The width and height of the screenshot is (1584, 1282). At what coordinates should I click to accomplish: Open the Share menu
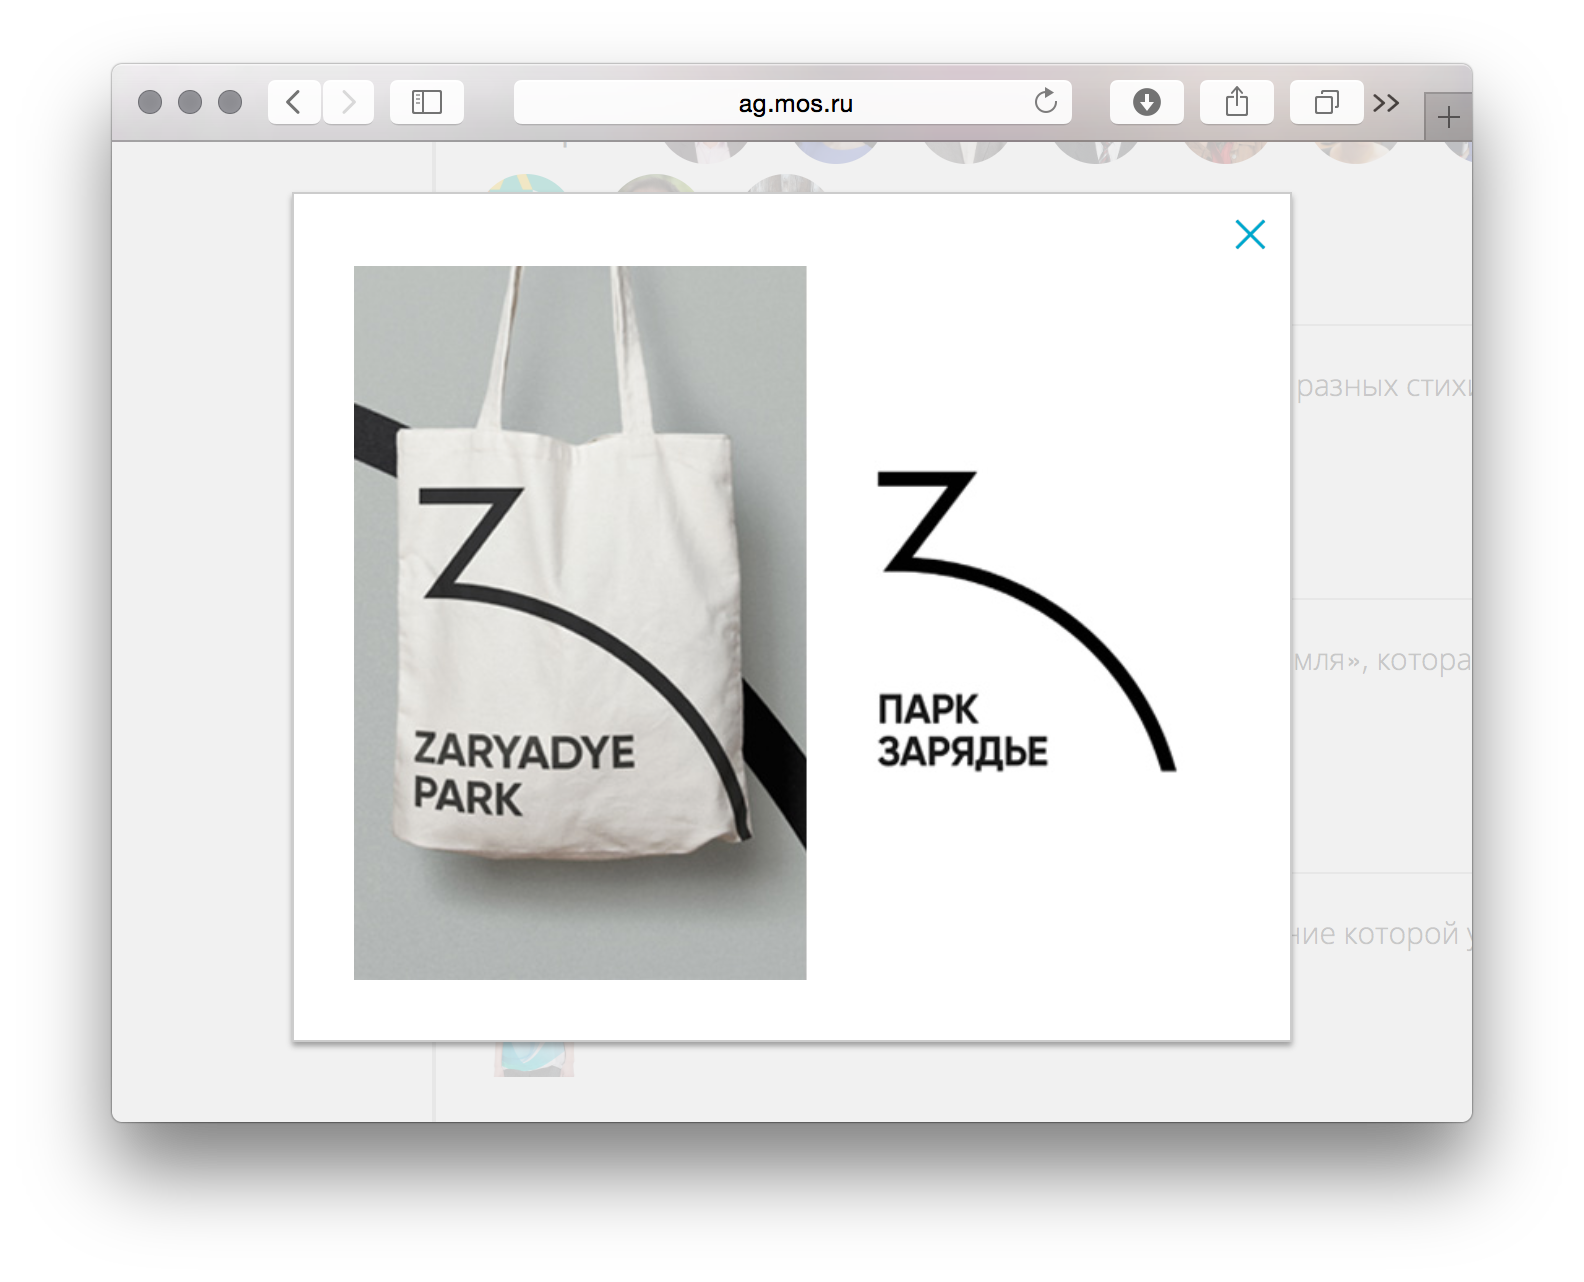(1237, 102)
